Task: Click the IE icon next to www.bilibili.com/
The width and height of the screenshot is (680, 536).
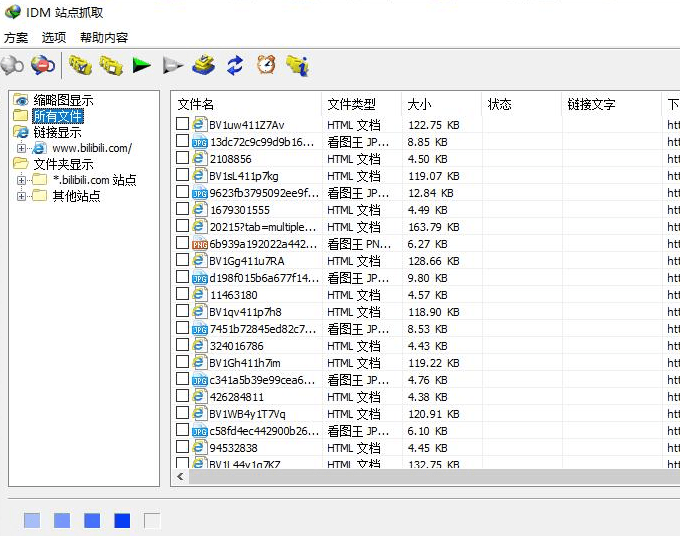Action: [39, 148]
